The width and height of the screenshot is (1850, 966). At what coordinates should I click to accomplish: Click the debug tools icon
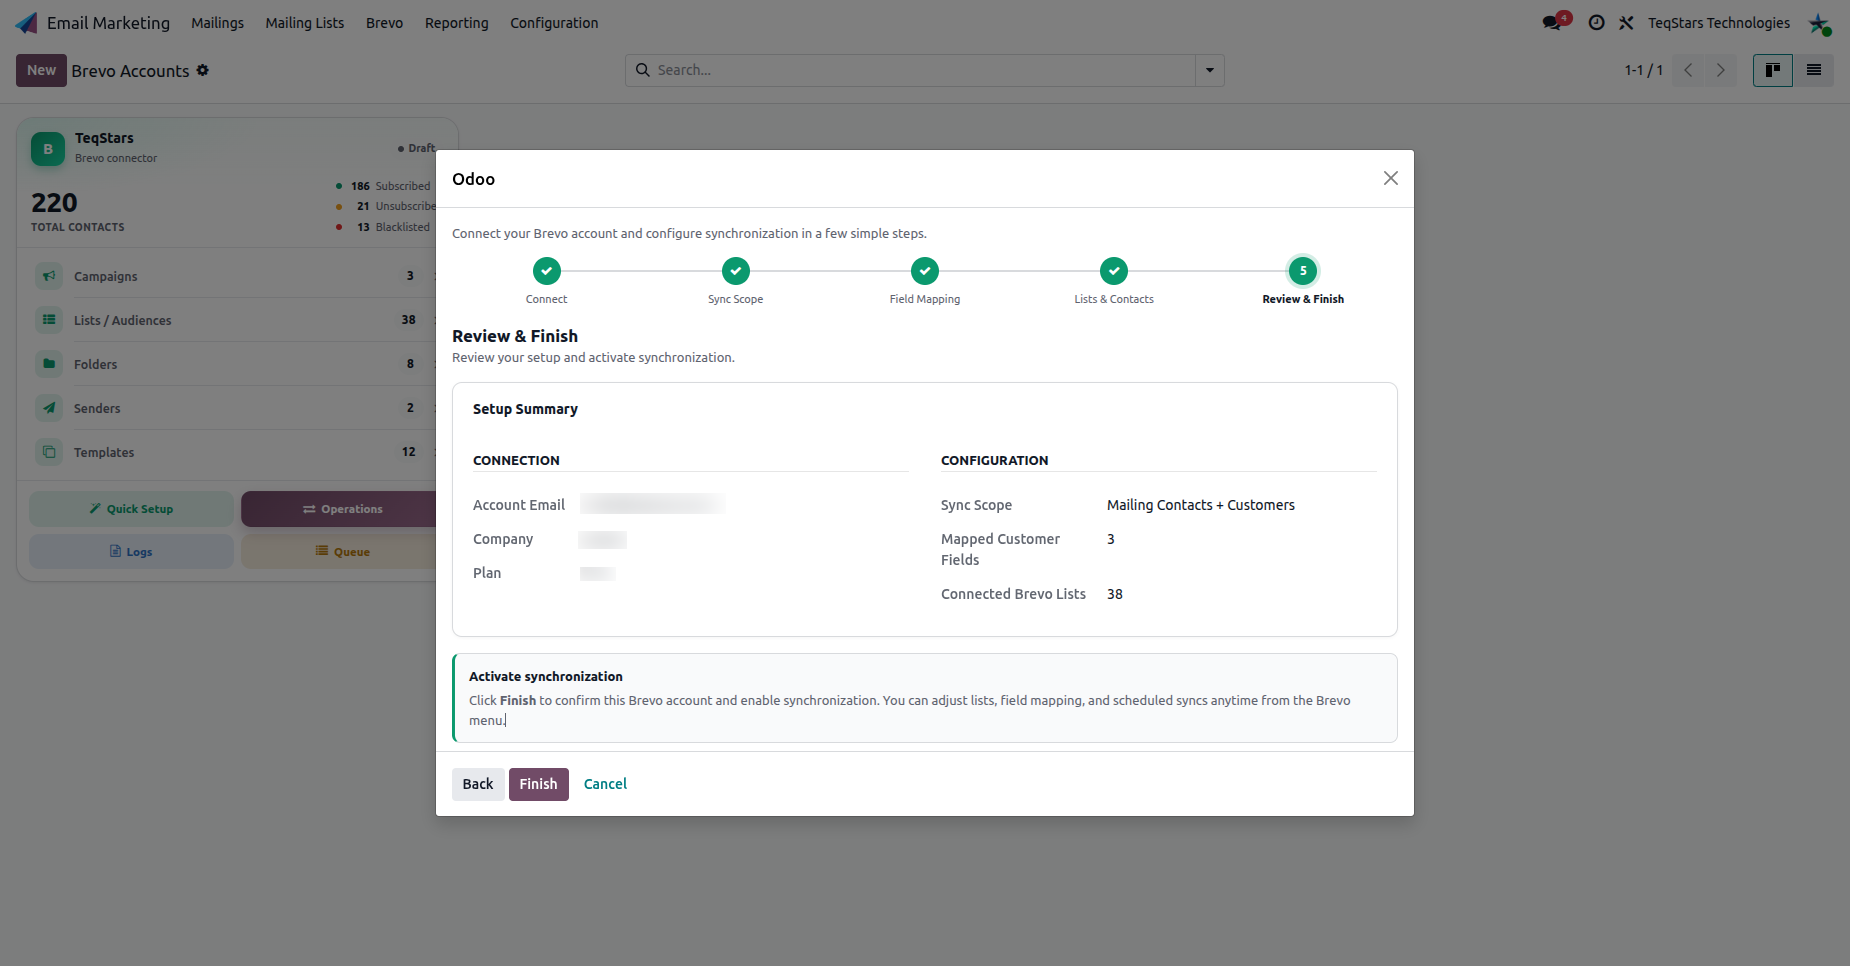tap(1626, 23)
